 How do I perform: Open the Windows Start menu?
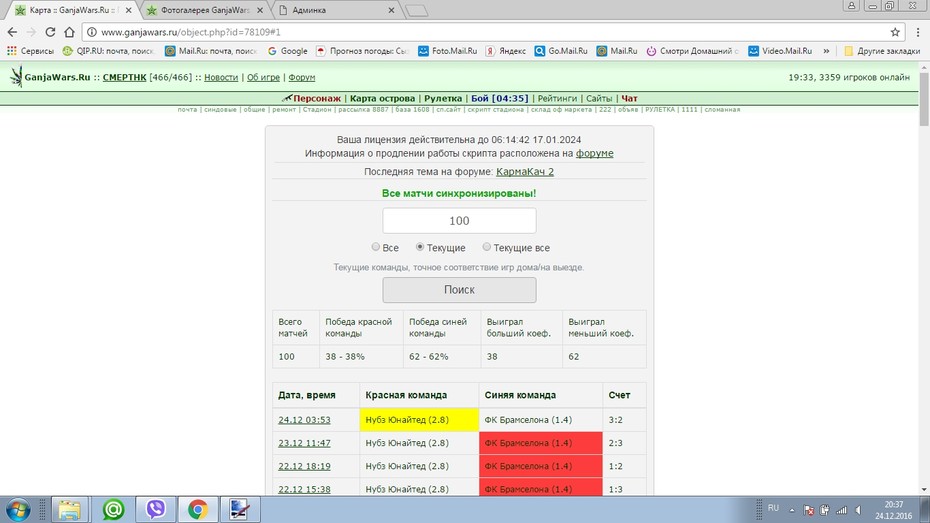[x=18, y=510]
